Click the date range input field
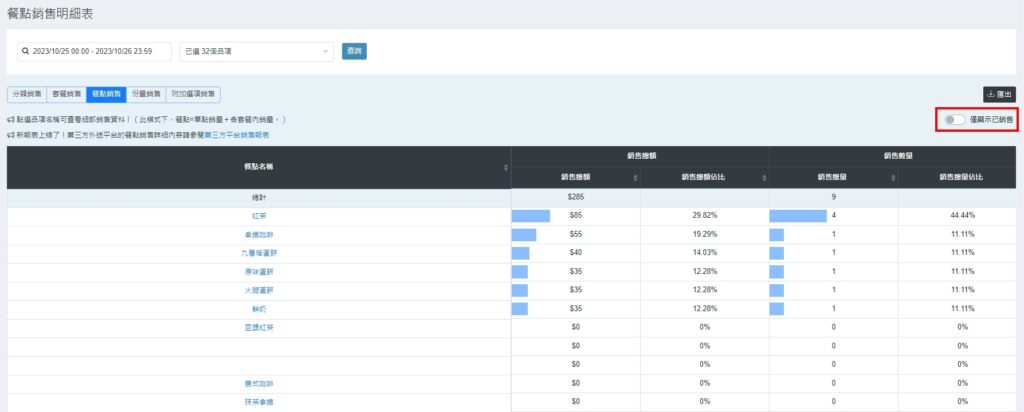1024x412 pixels. [x=100, y=52]
